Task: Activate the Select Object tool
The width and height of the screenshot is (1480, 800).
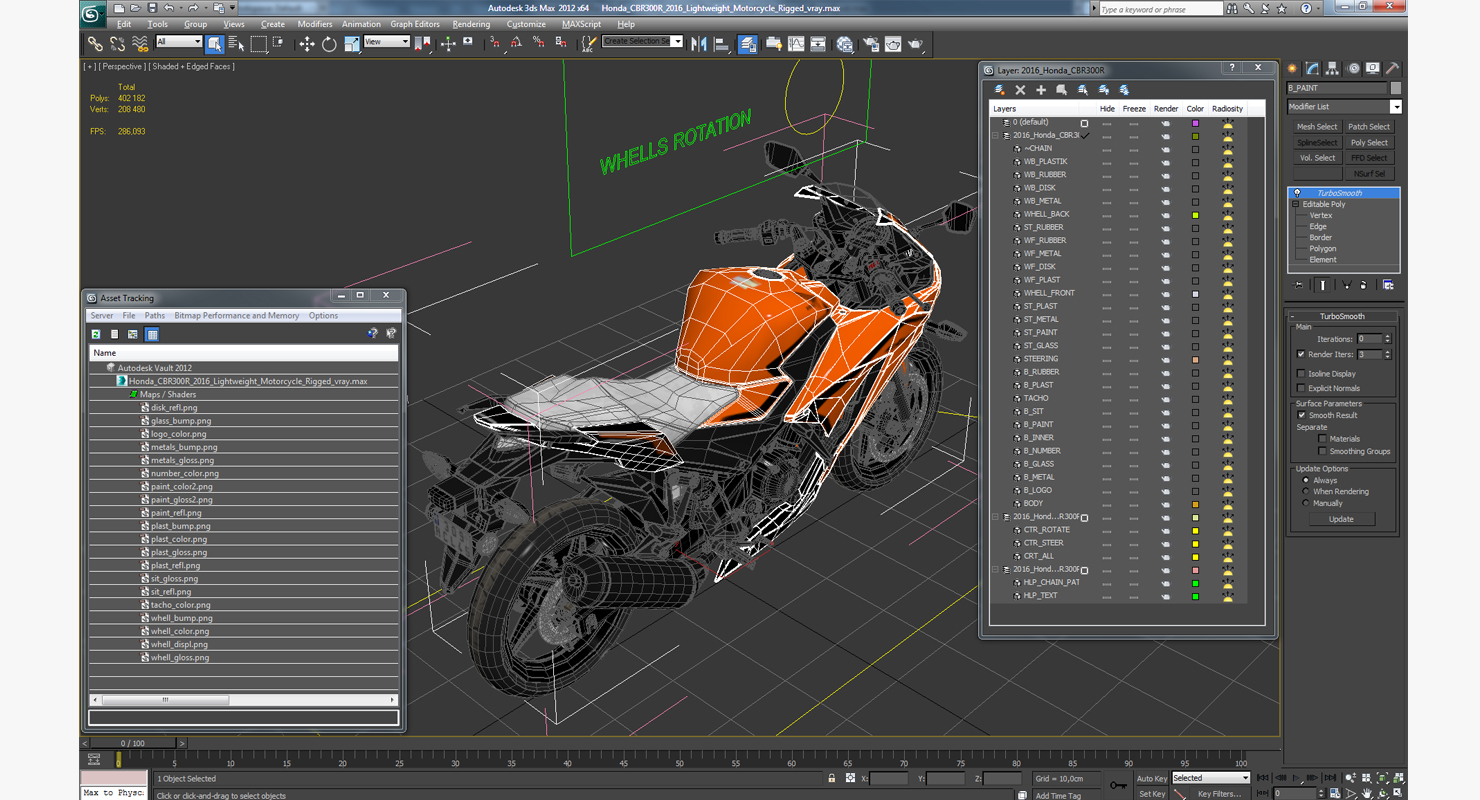Action: (x=214, y=44)
